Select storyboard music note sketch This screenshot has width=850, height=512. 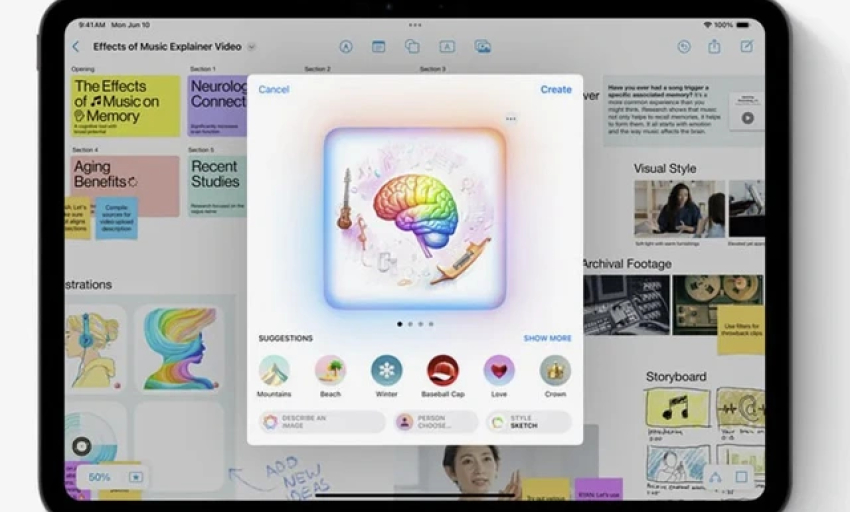[677, 408]
